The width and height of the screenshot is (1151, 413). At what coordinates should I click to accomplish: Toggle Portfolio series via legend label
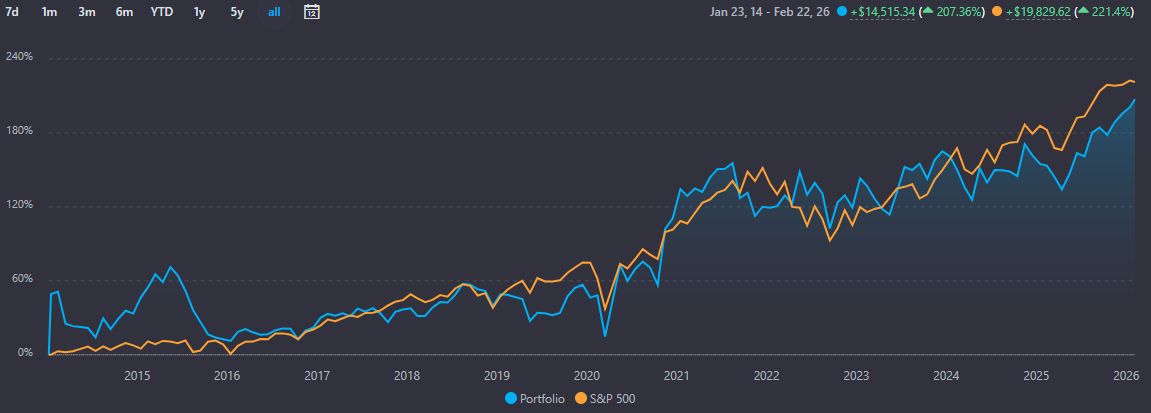click(x=543, y=398)
